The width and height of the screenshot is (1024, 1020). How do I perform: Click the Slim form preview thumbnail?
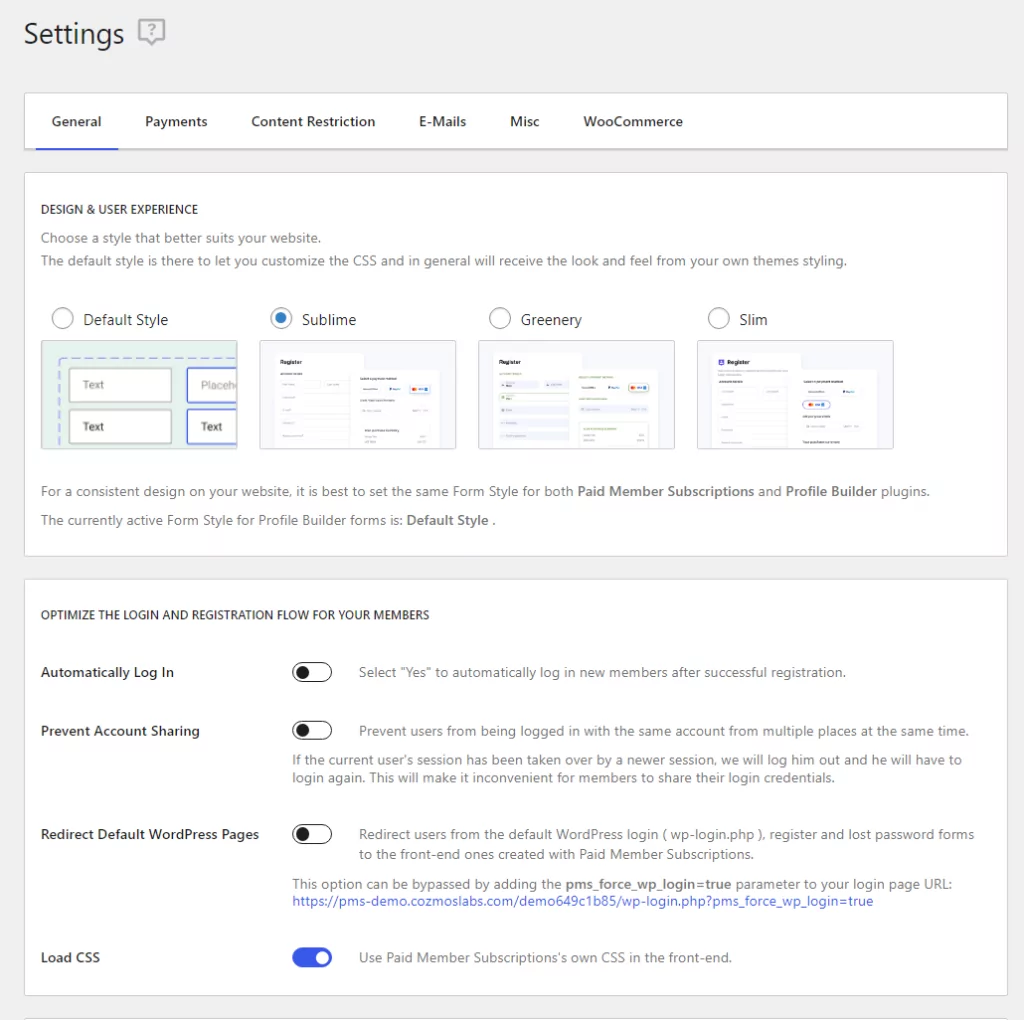pyautogui.click(x=795, y=394)
